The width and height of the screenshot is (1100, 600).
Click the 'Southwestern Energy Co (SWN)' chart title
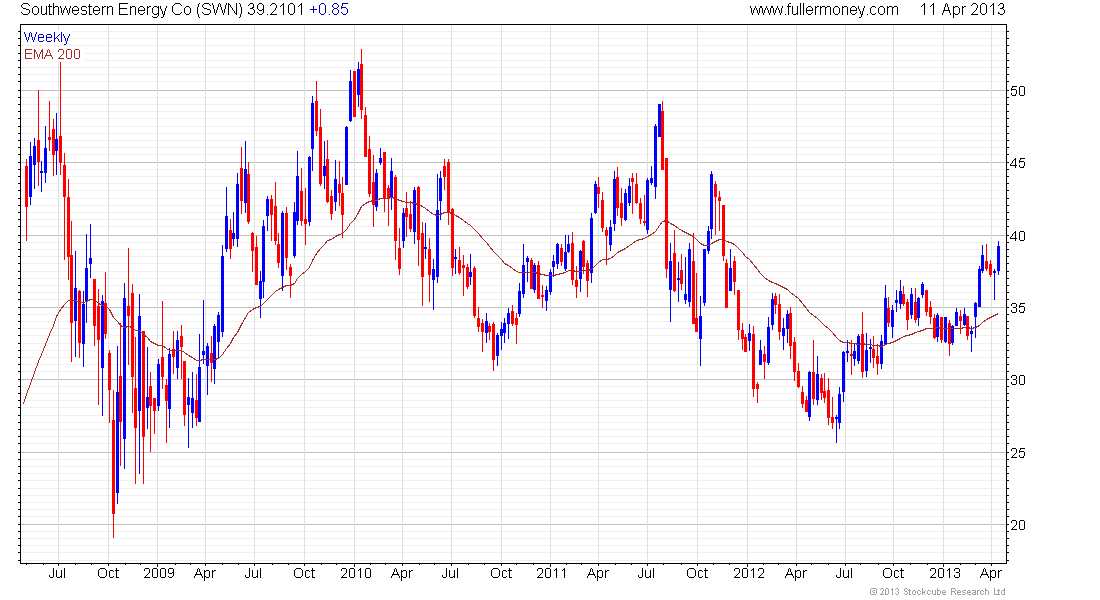pos(131,10)
